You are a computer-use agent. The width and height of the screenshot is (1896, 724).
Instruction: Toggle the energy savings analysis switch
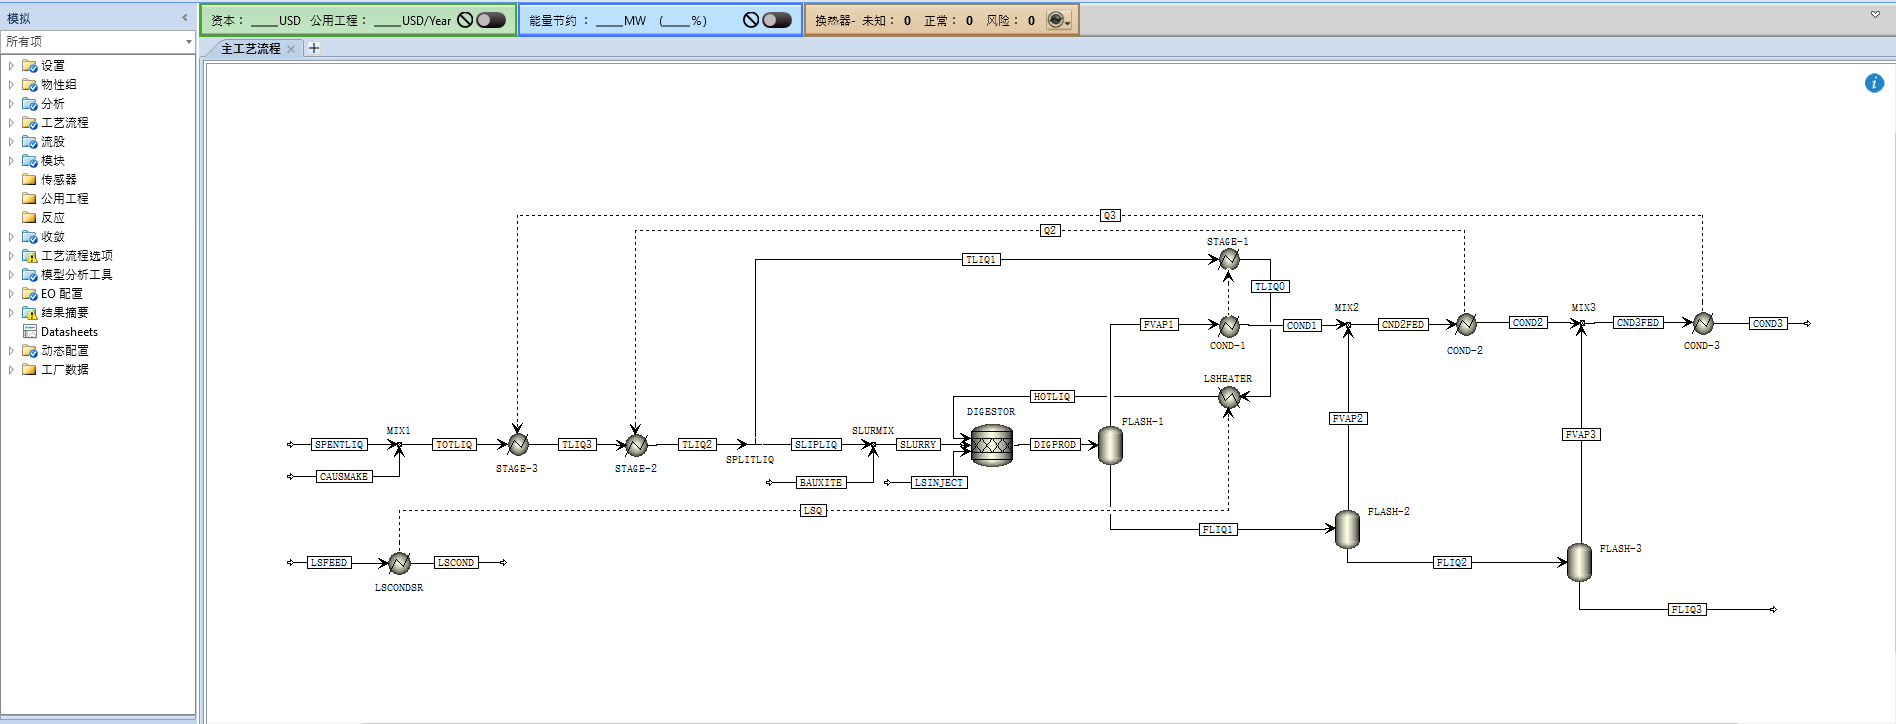pos(777,20)
